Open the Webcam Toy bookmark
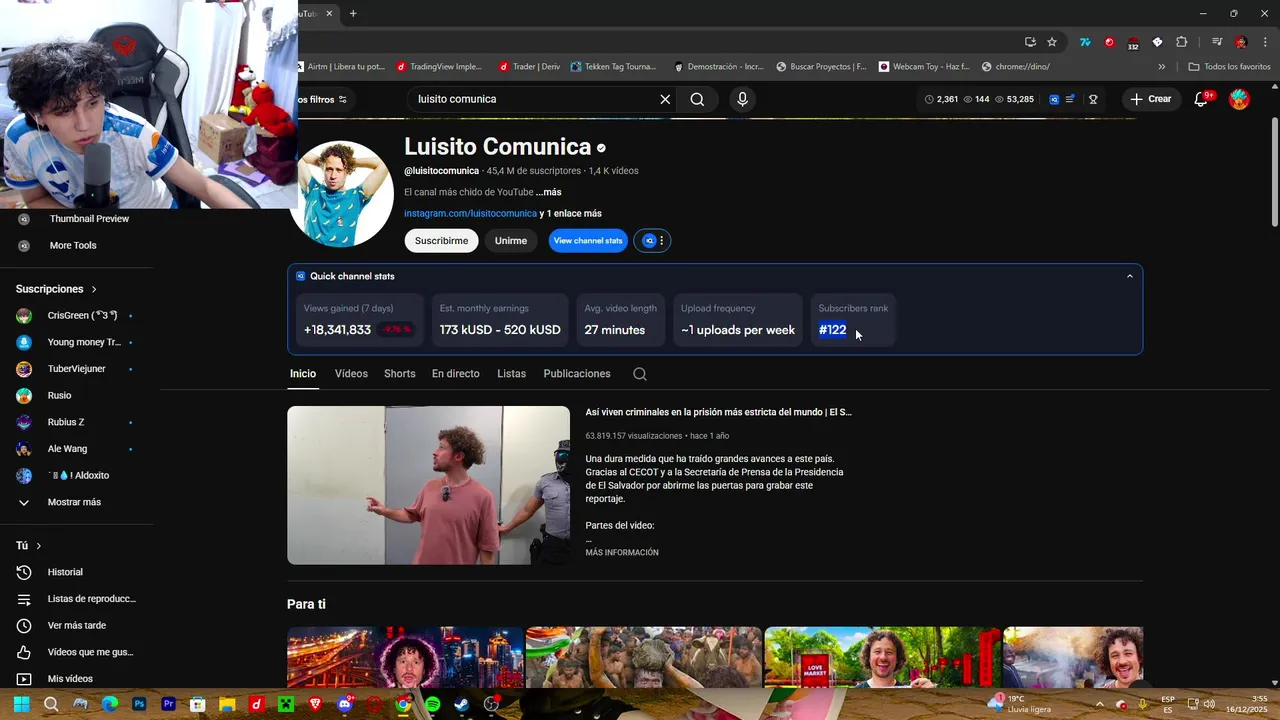Image resolution: width=1280 pixels, height=720 pixels. click(x=924, y=67)
